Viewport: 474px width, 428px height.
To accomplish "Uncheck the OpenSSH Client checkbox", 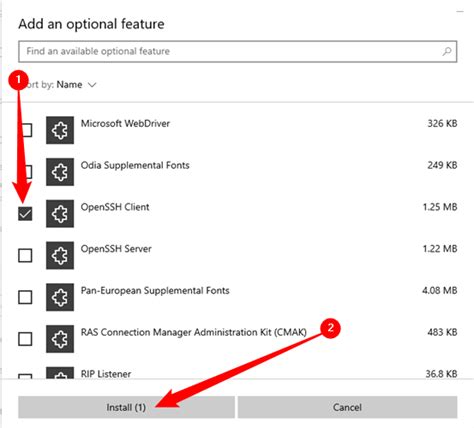I will [x=25, y=214].
